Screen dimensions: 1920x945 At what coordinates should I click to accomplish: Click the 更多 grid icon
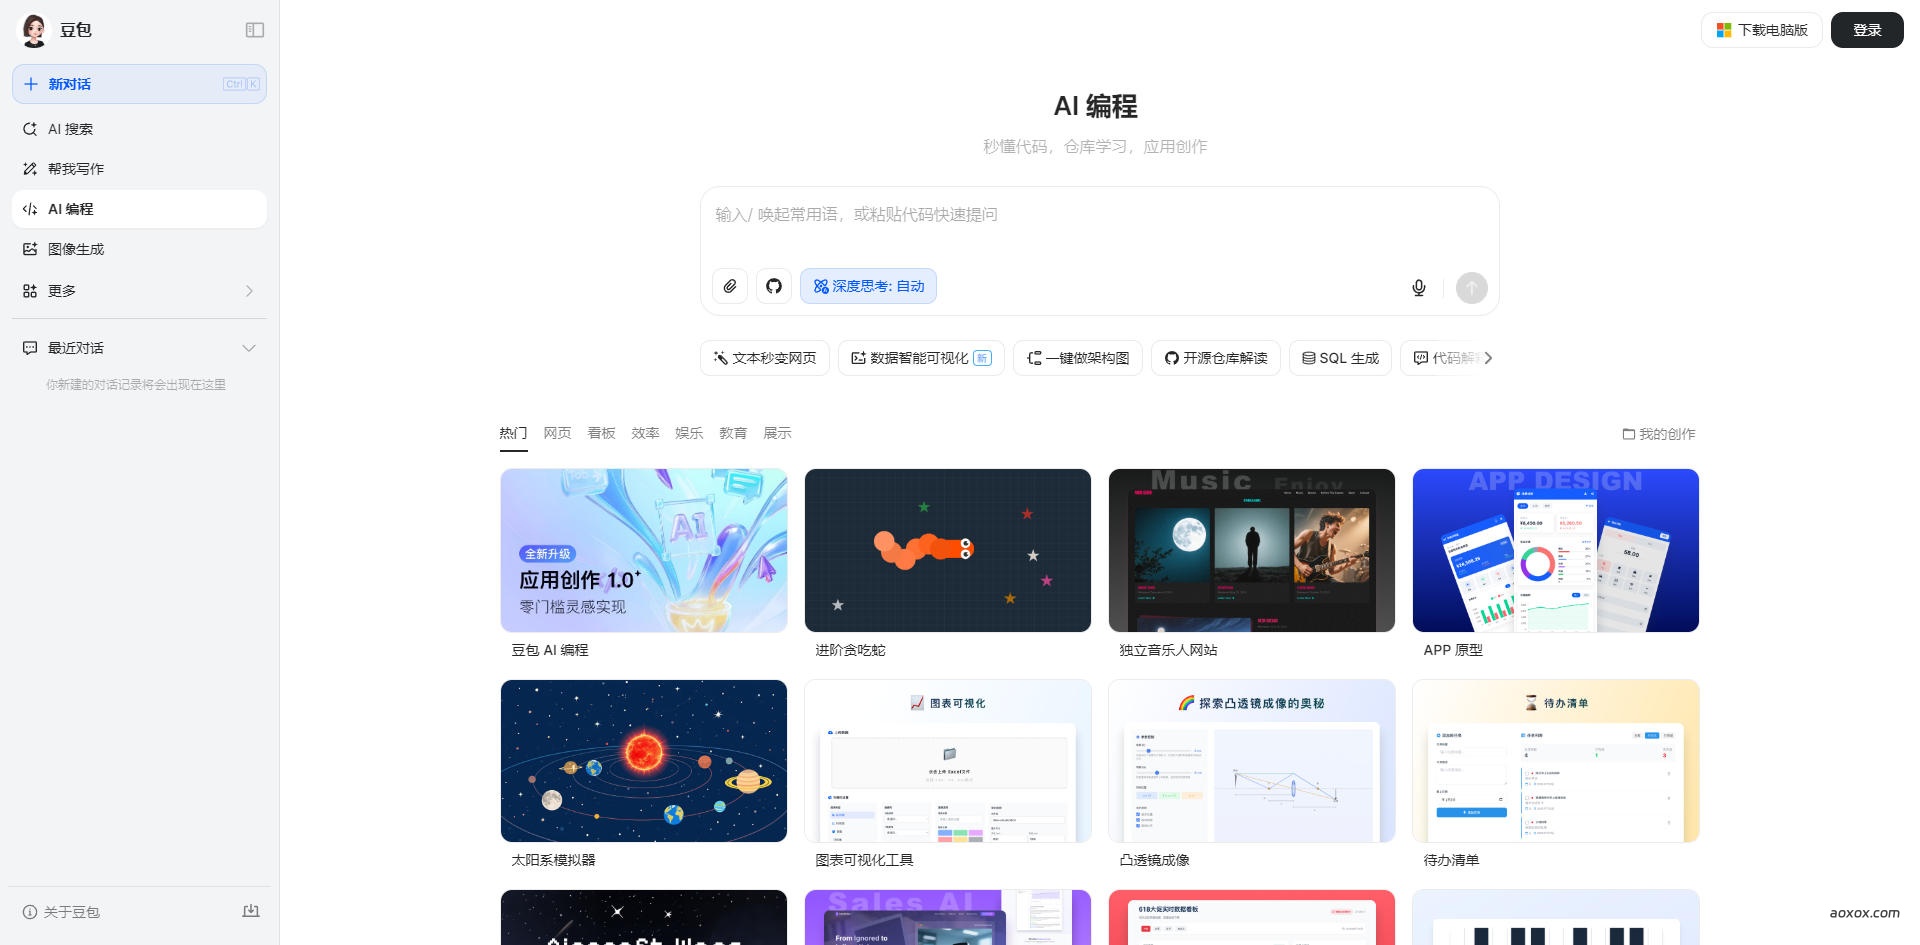coord(30,291)
